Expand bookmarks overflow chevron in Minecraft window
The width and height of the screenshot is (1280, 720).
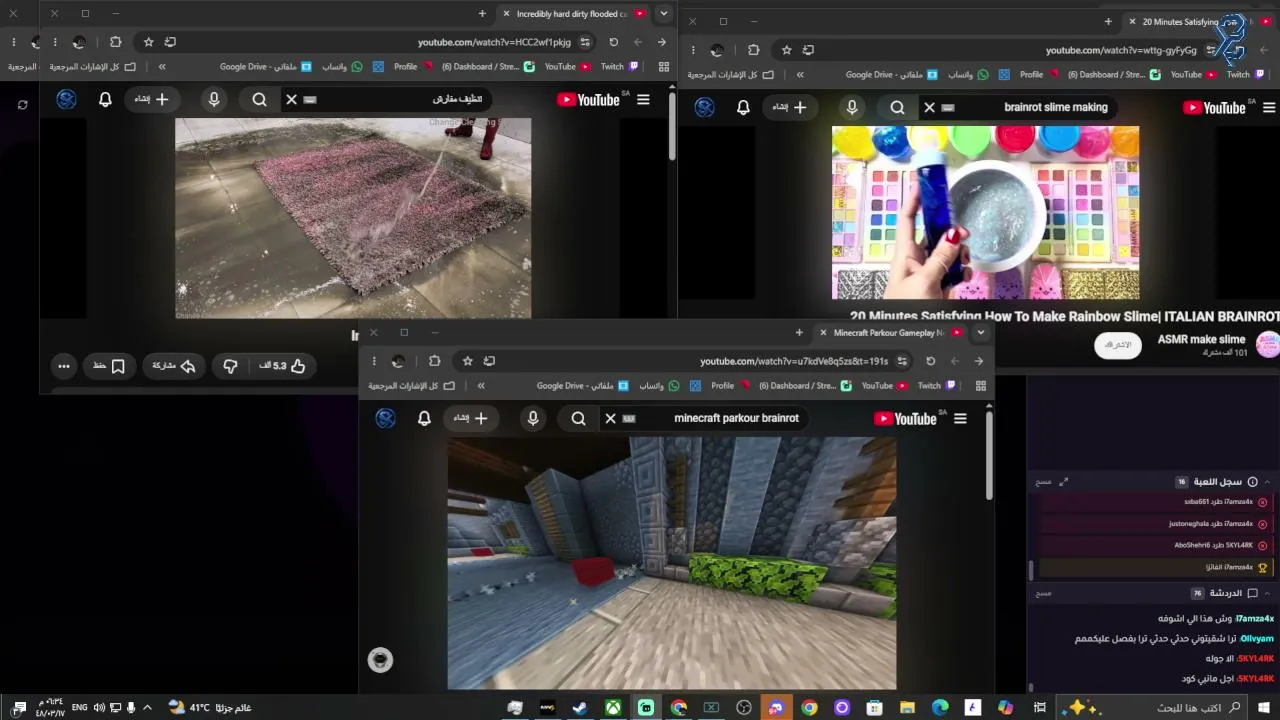click(481, 386)
